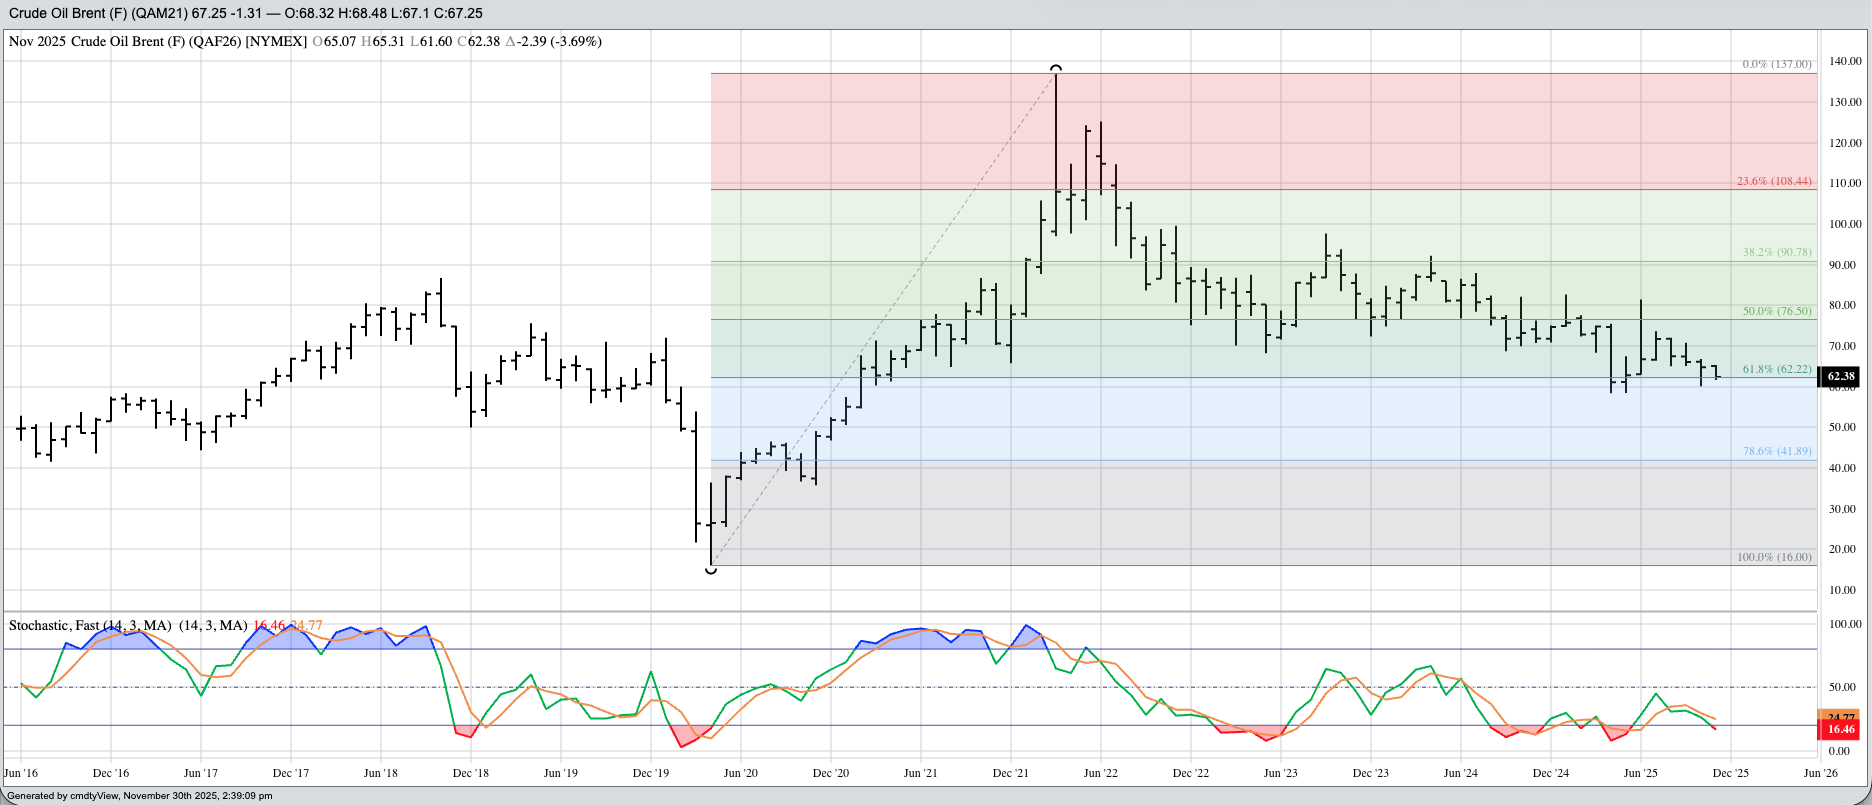The height and width of the screenshot is (805, 1872).
Task: Click the 50.0% (76.50) retracement label
Action: (x=1776, y=312)
